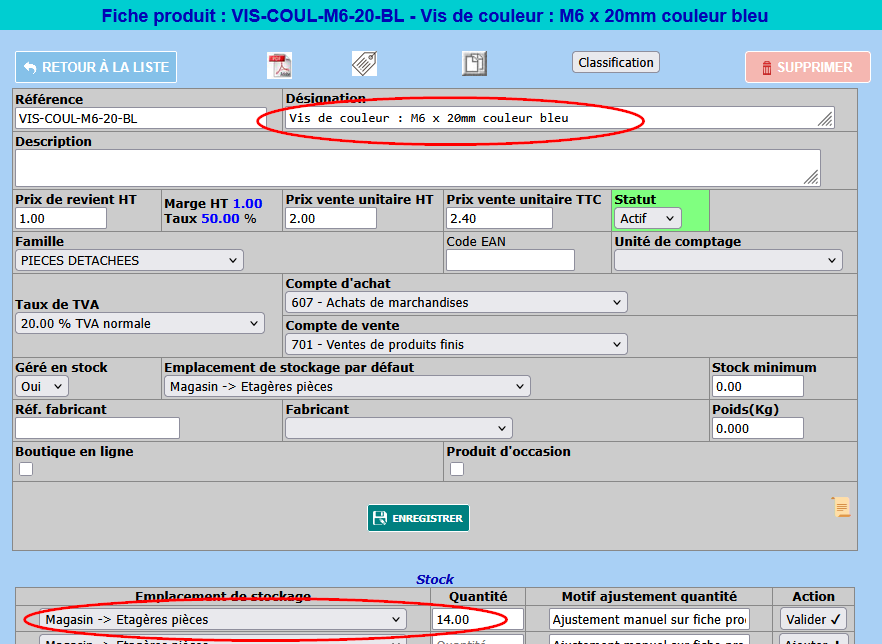This screenshot has height=644, width=882.
Task: Click Valider on the stock row
Action: [x=813, y=619]
